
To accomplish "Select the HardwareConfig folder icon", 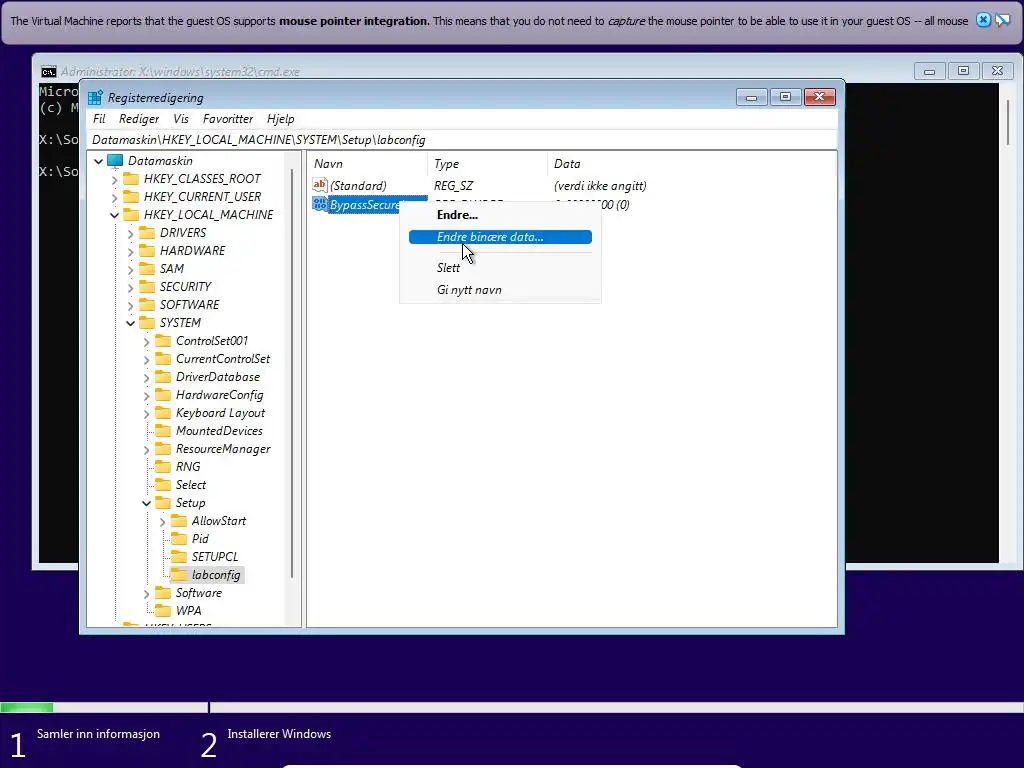I will 163,395.
